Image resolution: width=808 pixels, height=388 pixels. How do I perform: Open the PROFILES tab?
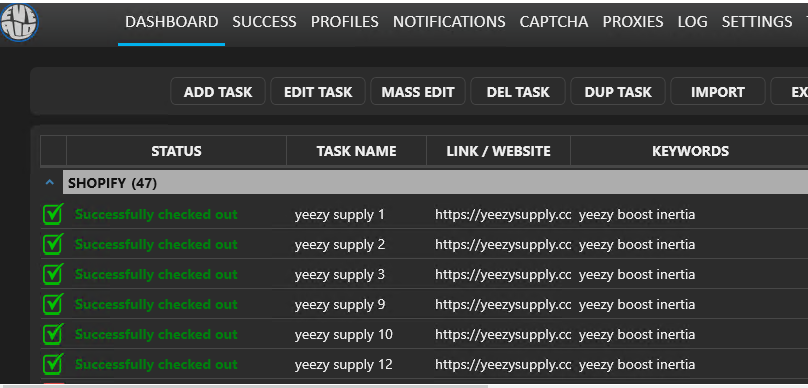click(x=345, y=22)
